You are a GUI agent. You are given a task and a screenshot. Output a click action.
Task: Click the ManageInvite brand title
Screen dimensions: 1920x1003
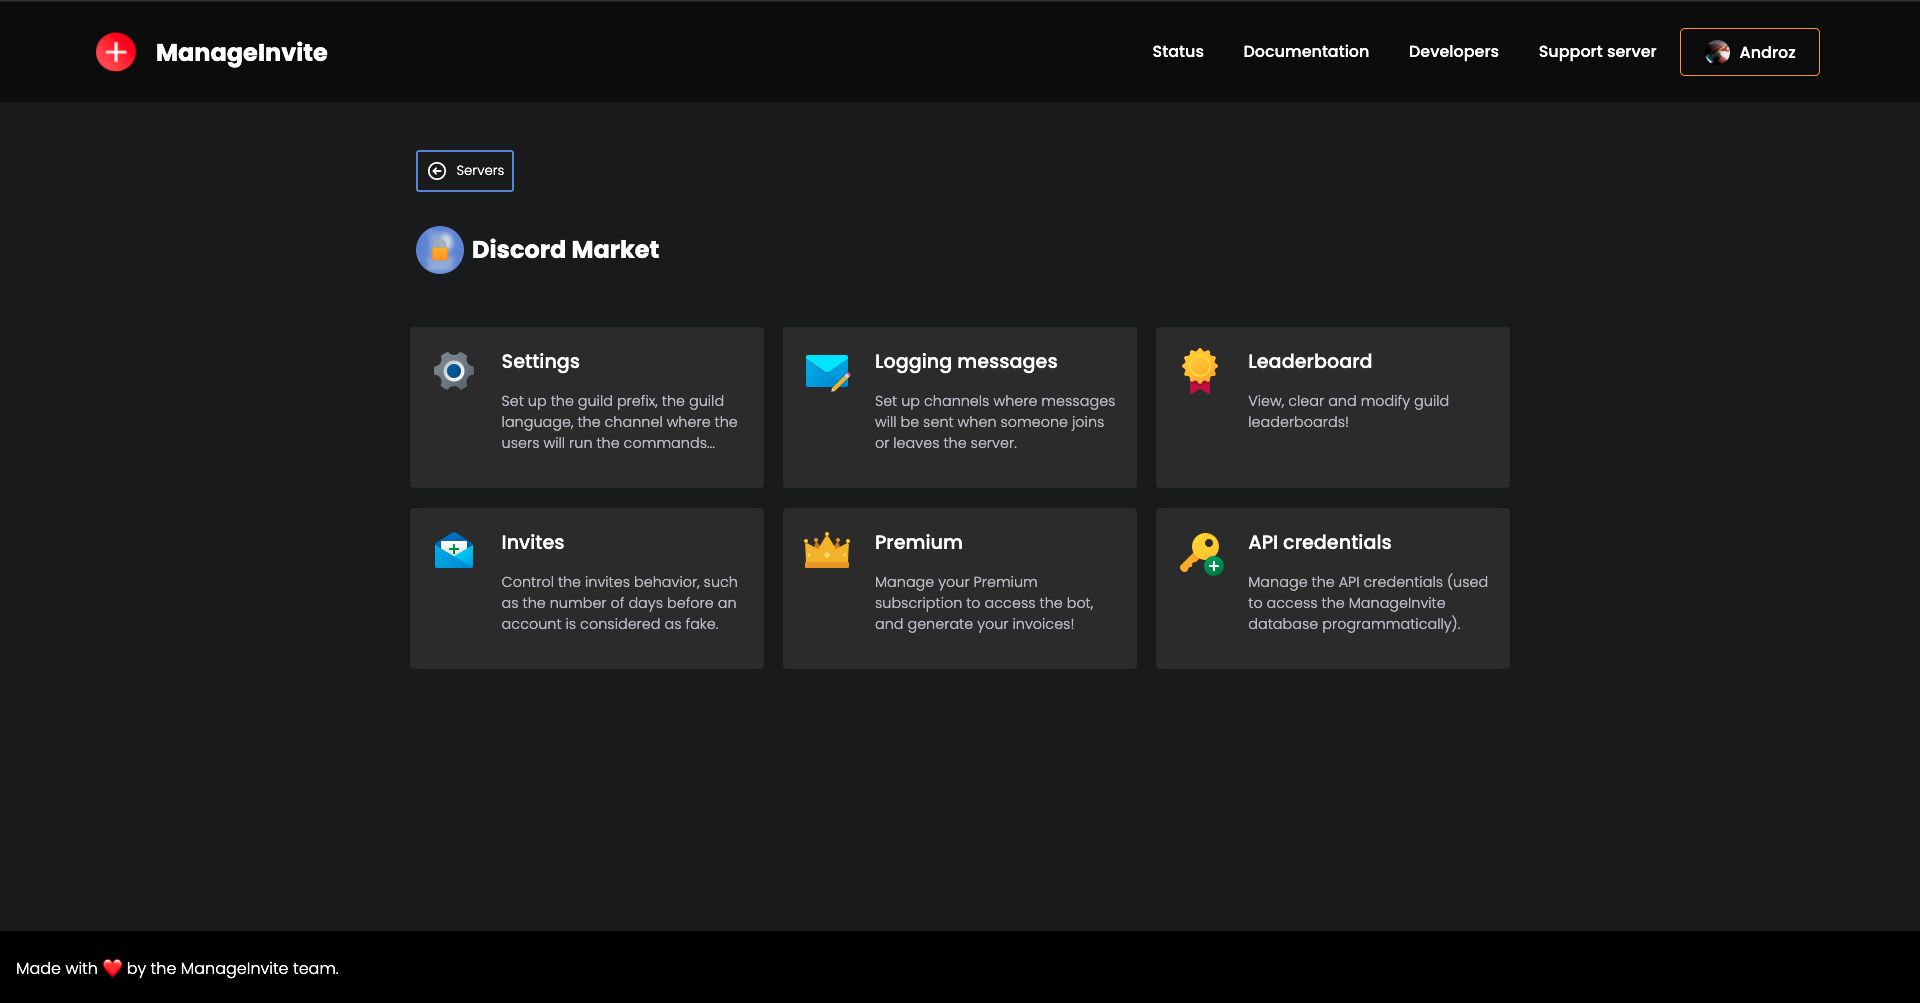coord(242,52)
